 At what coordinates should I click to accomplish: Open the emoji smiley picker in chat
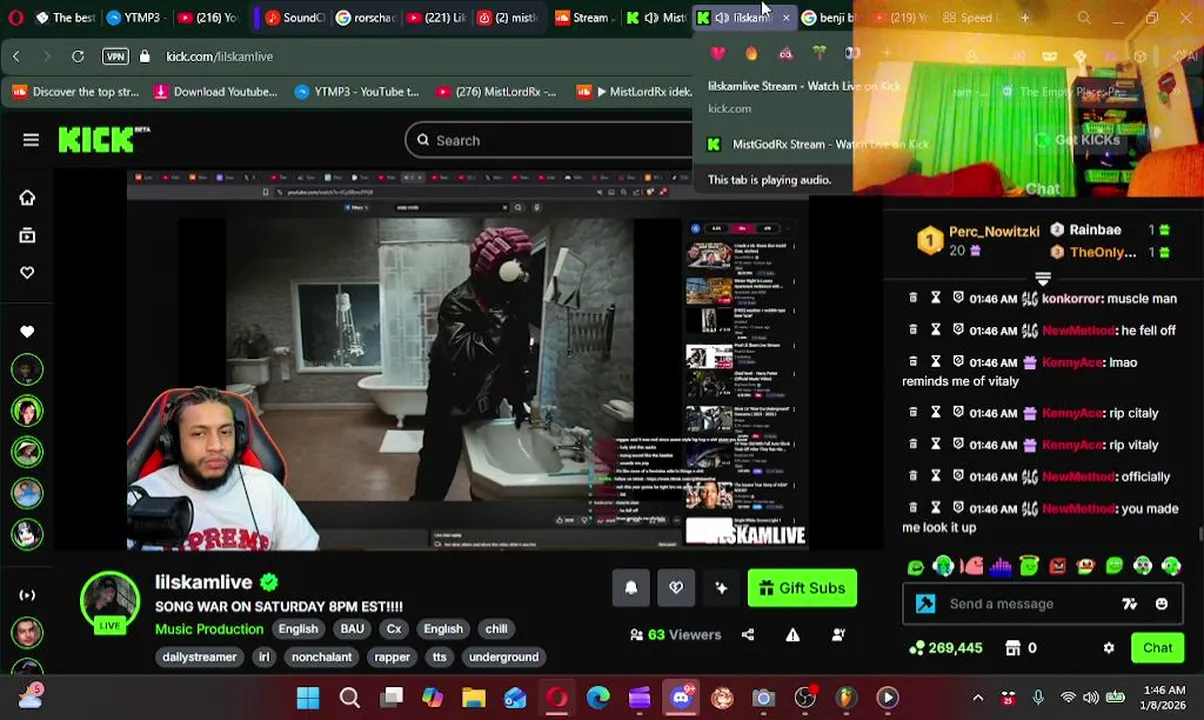[x=1161, y=604]
